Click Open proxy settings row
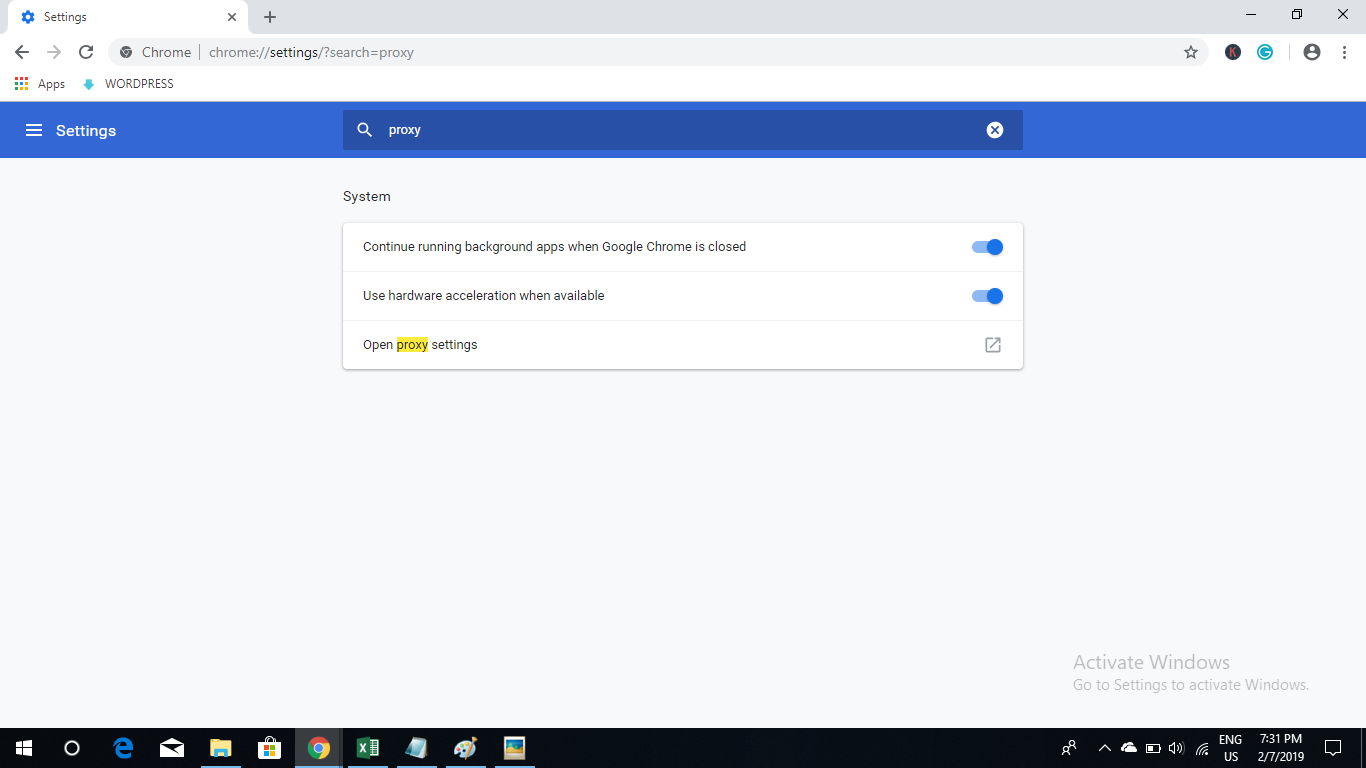 (x=683, y=345)
